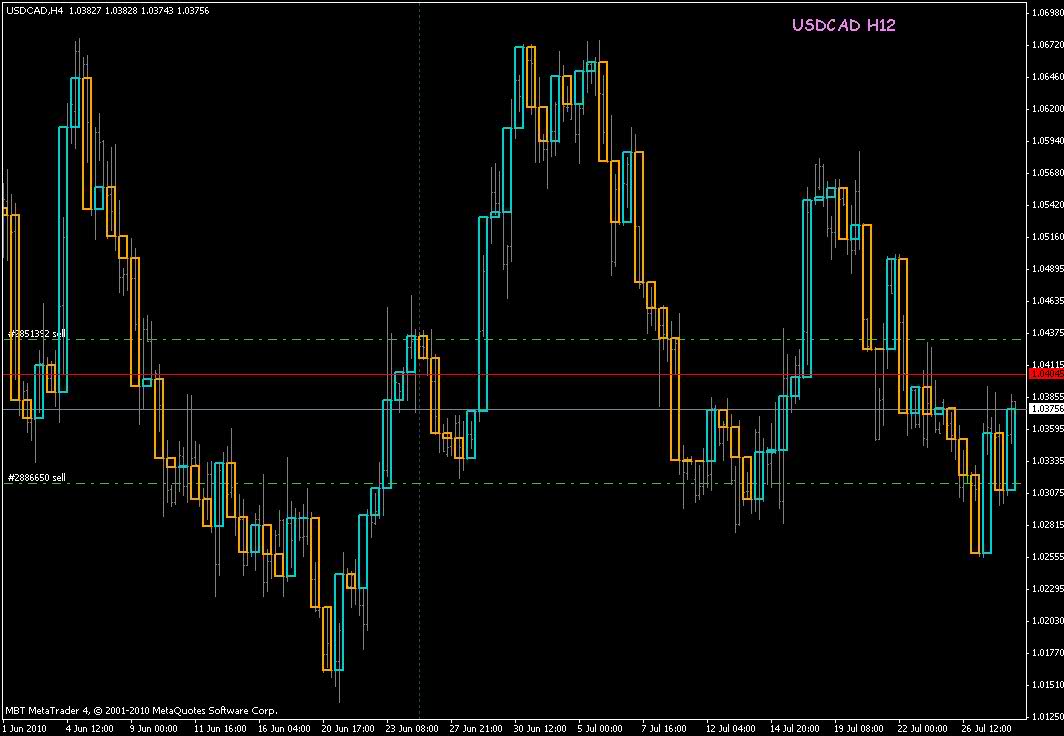Click the "20 Jun 17:00" time label

348,729
